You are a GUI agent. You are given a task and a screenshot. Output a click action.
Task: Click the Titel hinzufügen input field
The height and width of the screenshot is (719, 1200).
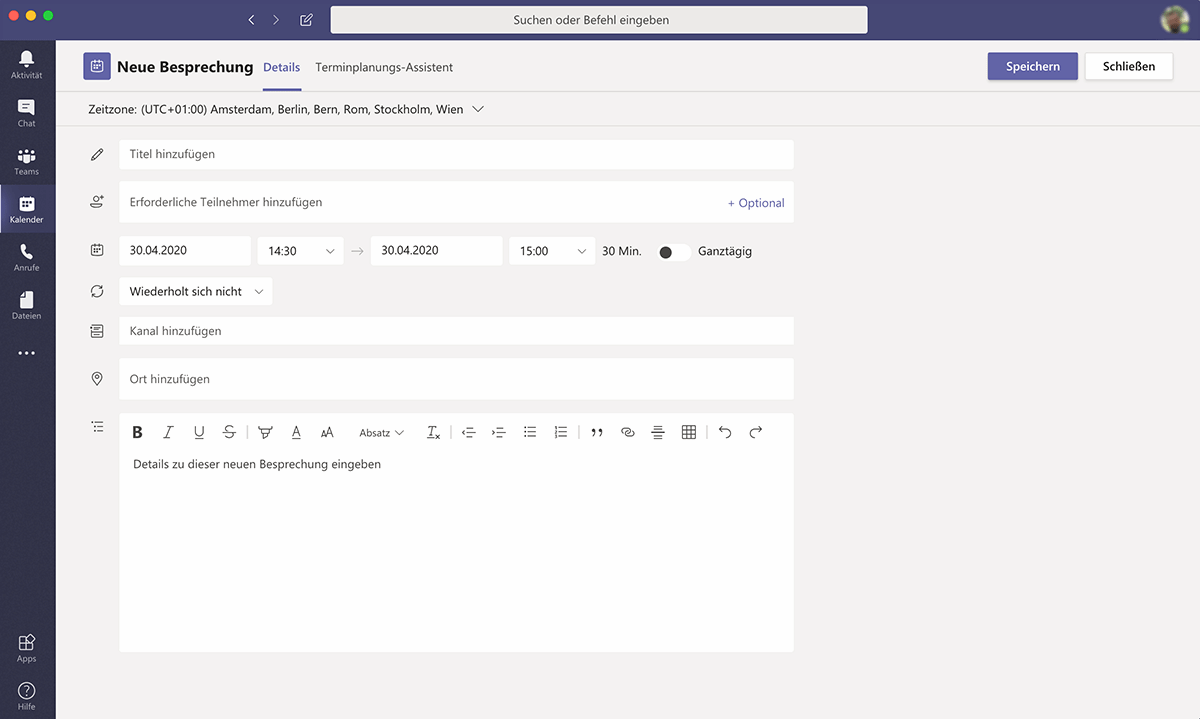456,154
